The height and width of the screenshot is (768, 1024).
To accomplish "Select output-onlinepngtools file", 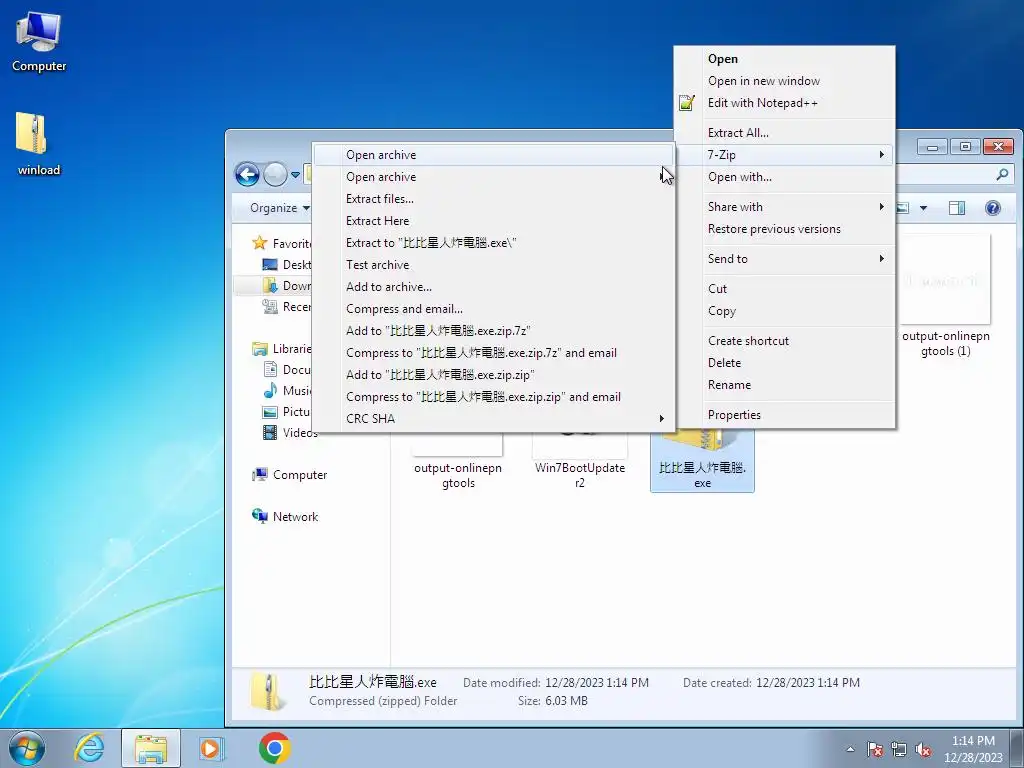I will [x=458, y=460].
